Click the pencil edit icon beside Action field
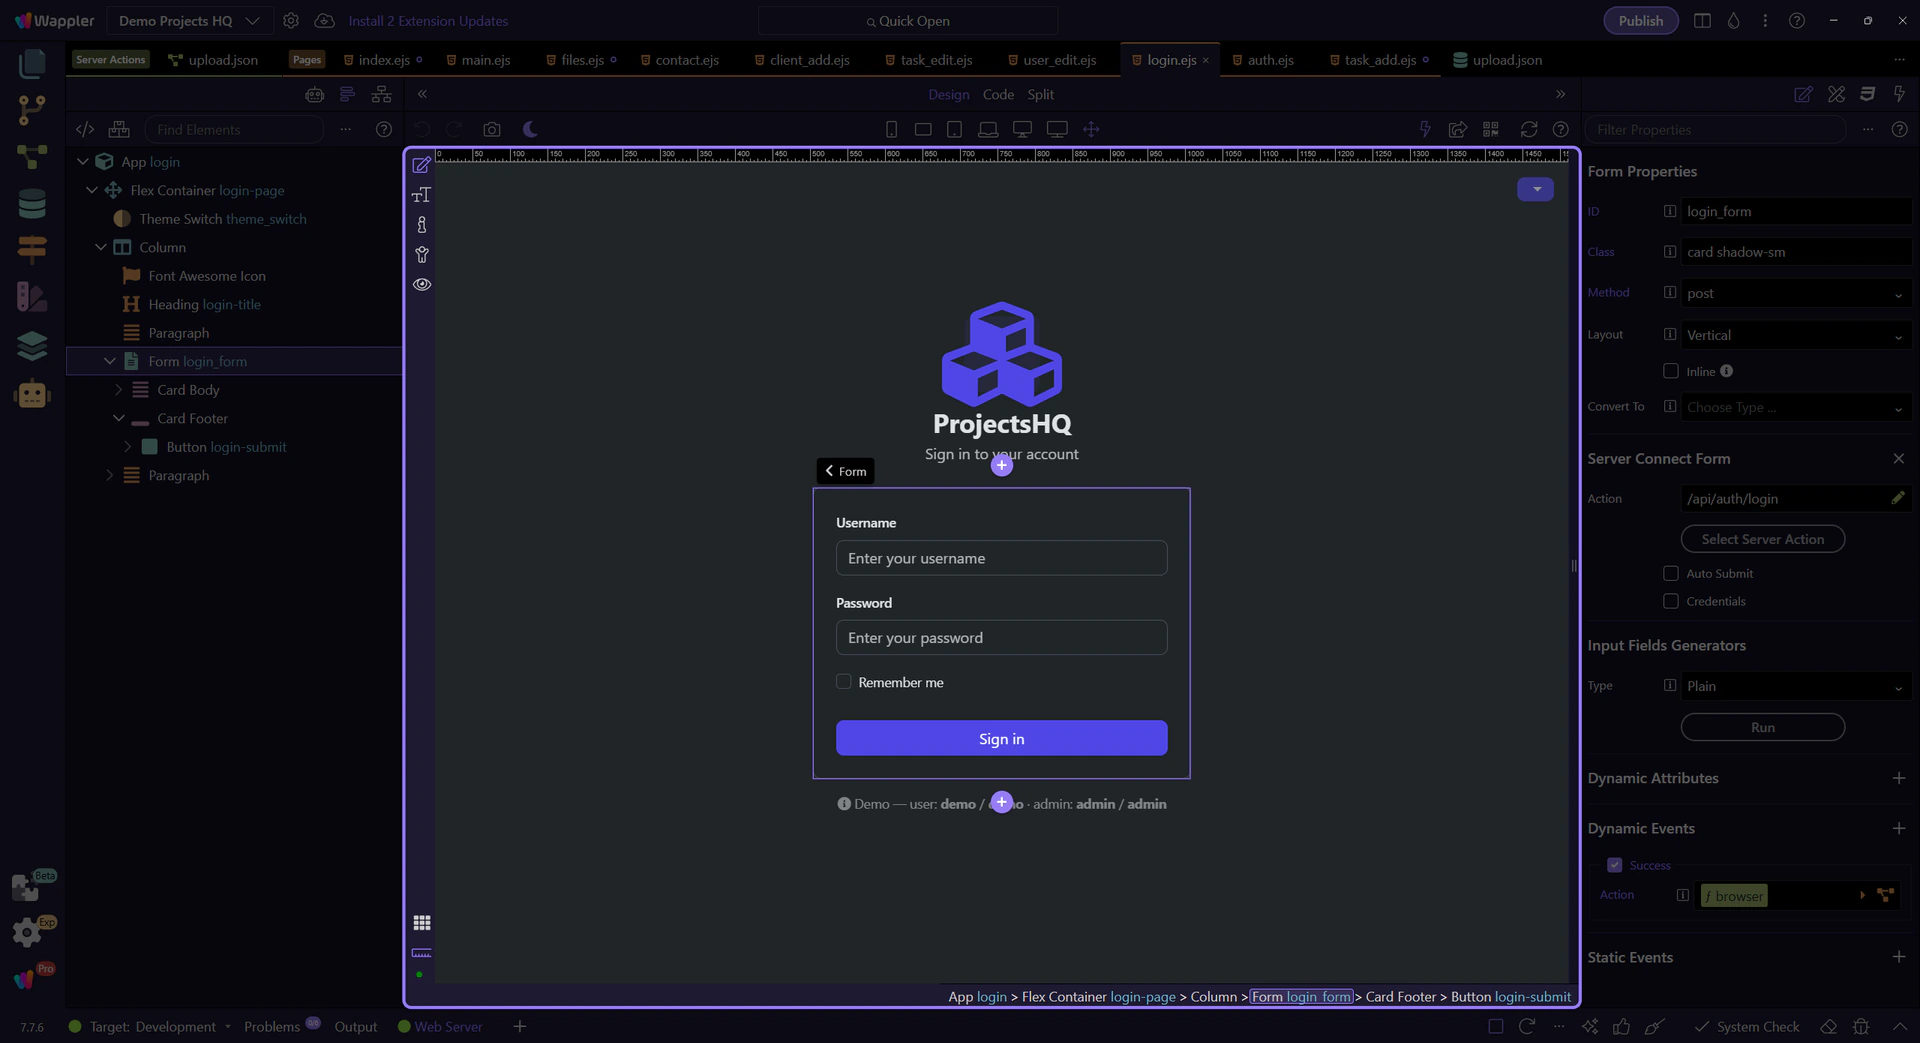Viewport: 1920px width, 1043px height. (x=1897, y=498)
